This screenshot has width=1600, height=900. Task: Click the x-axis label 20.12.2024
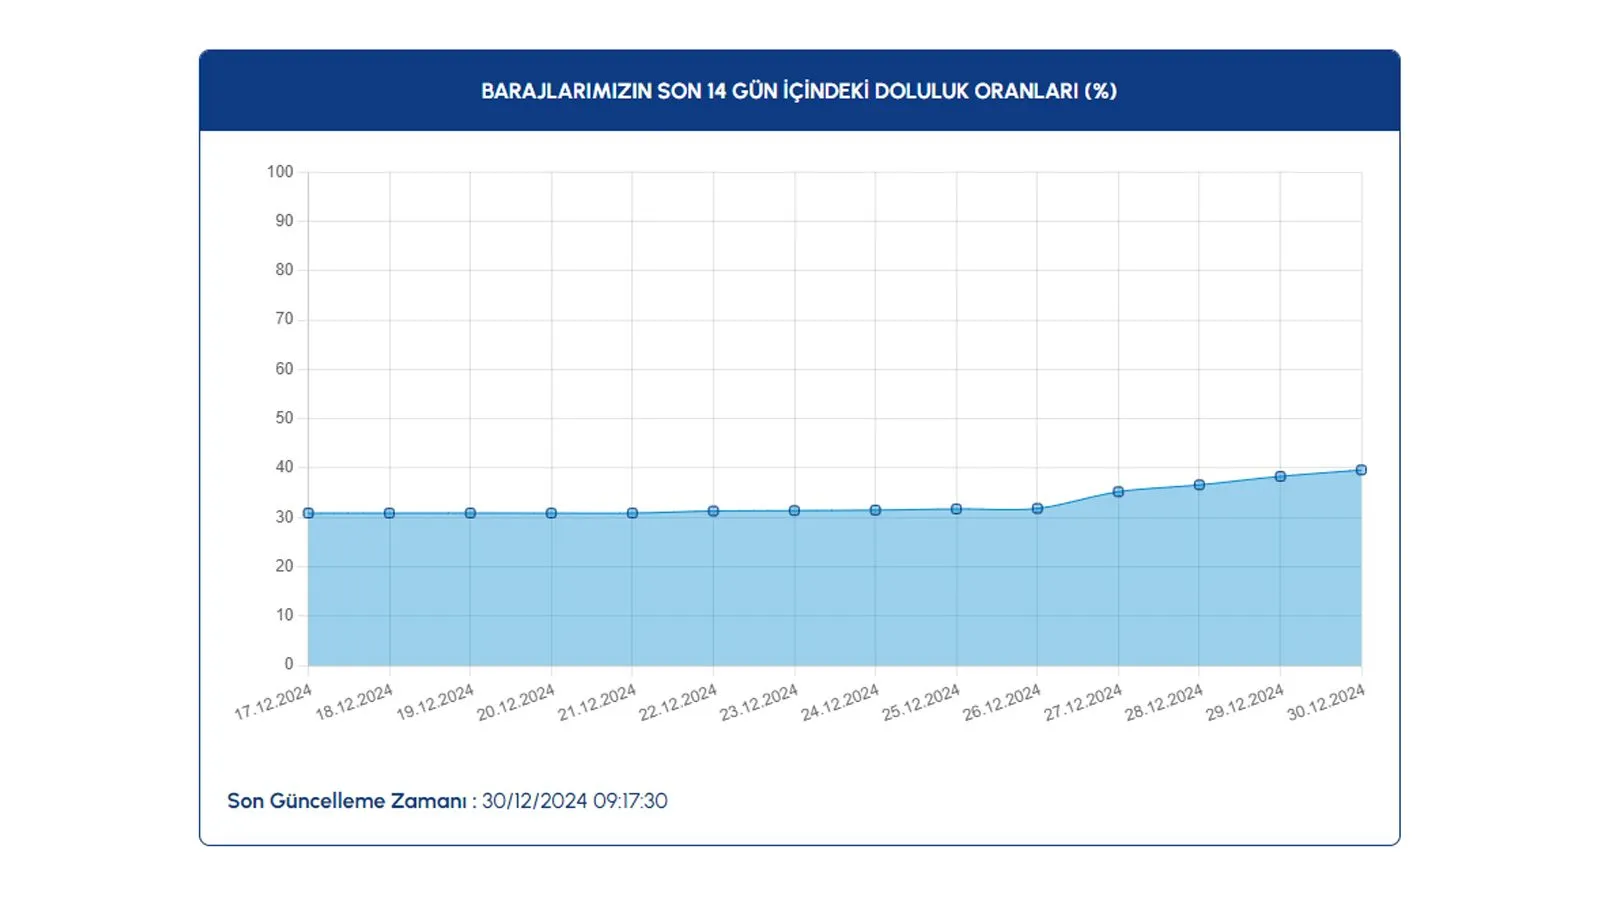tap(516, 703)
